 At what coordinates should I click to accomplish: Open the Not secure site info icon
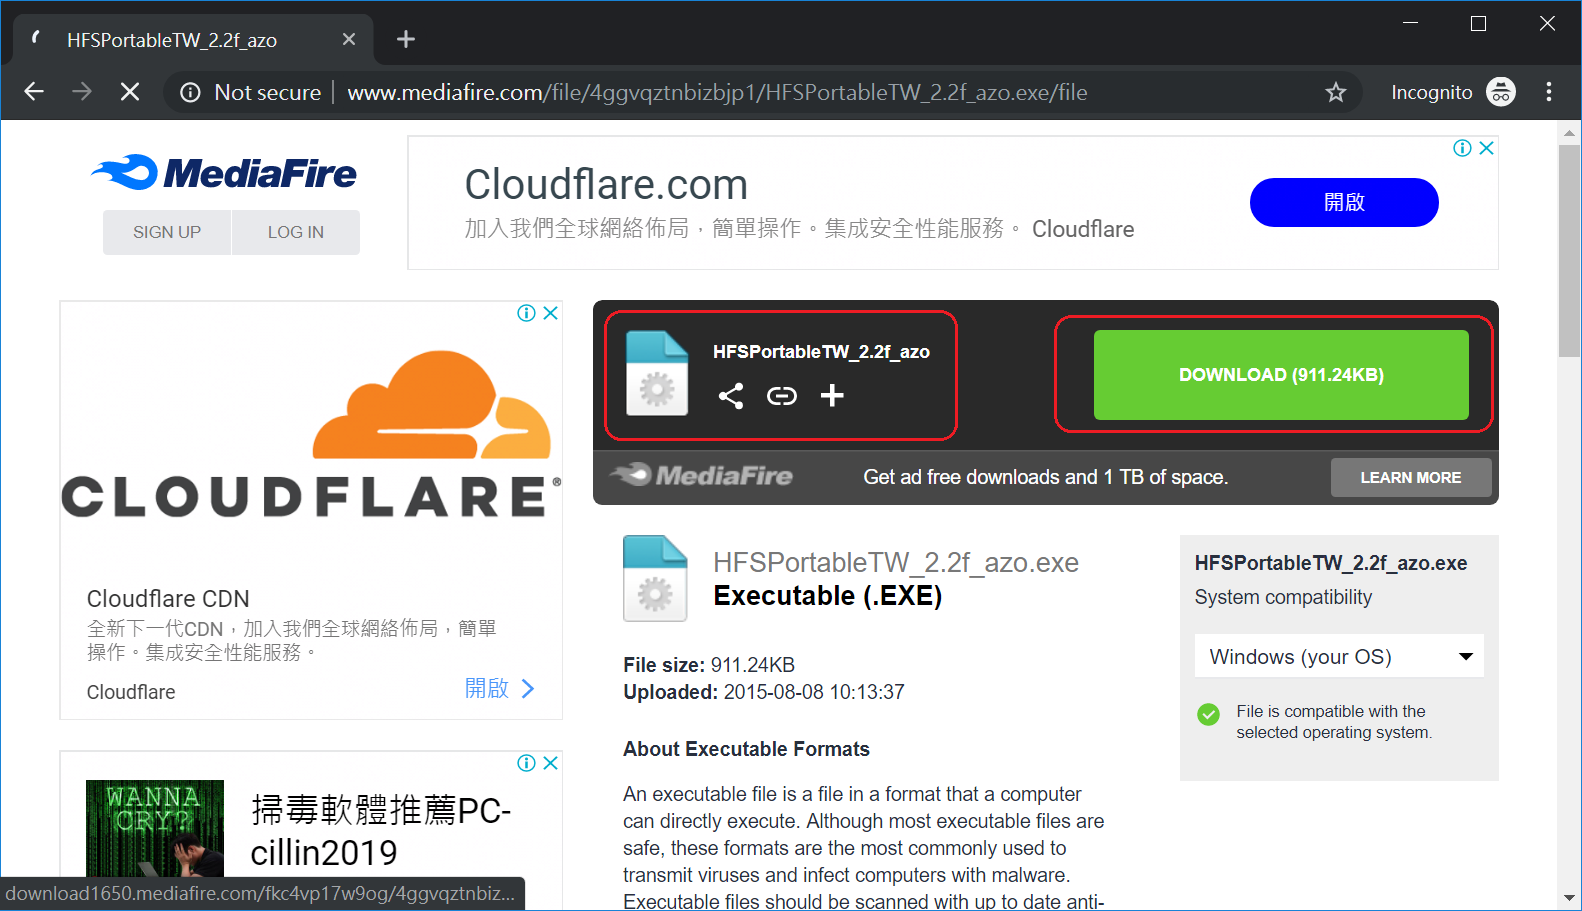click(x=190, y=93)
